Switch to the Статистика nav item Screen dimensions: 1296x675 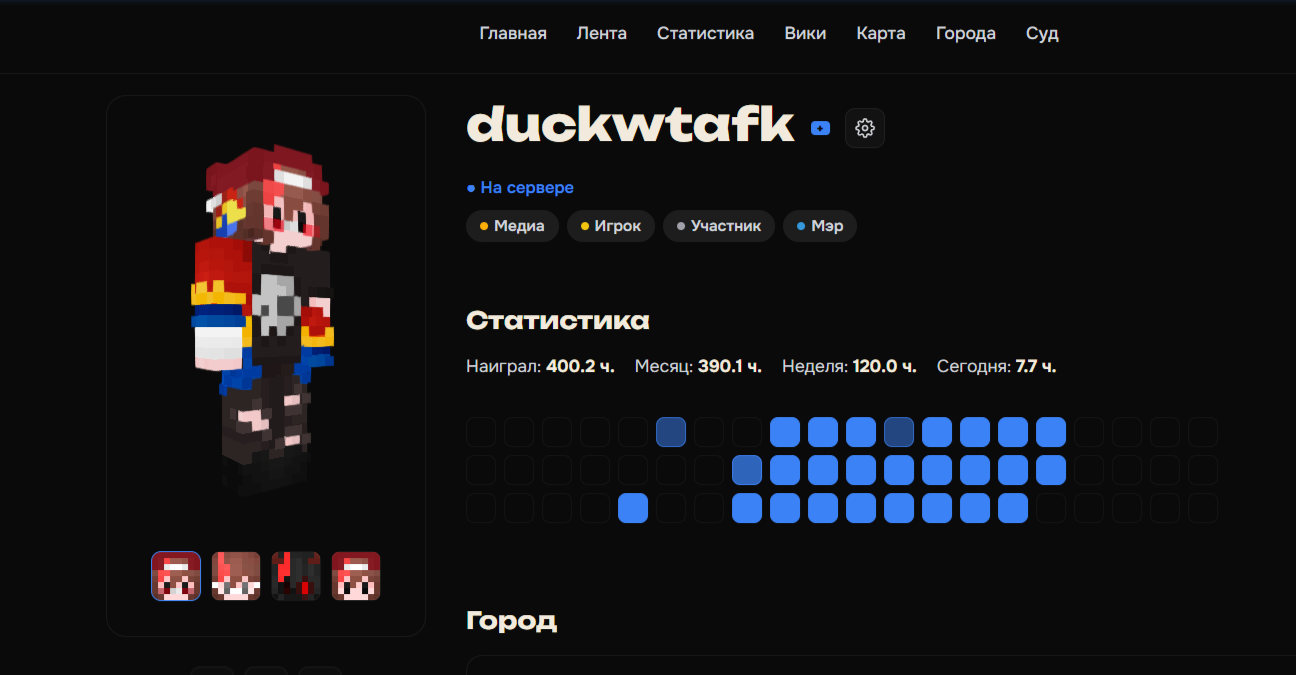(x=706, y=33)
